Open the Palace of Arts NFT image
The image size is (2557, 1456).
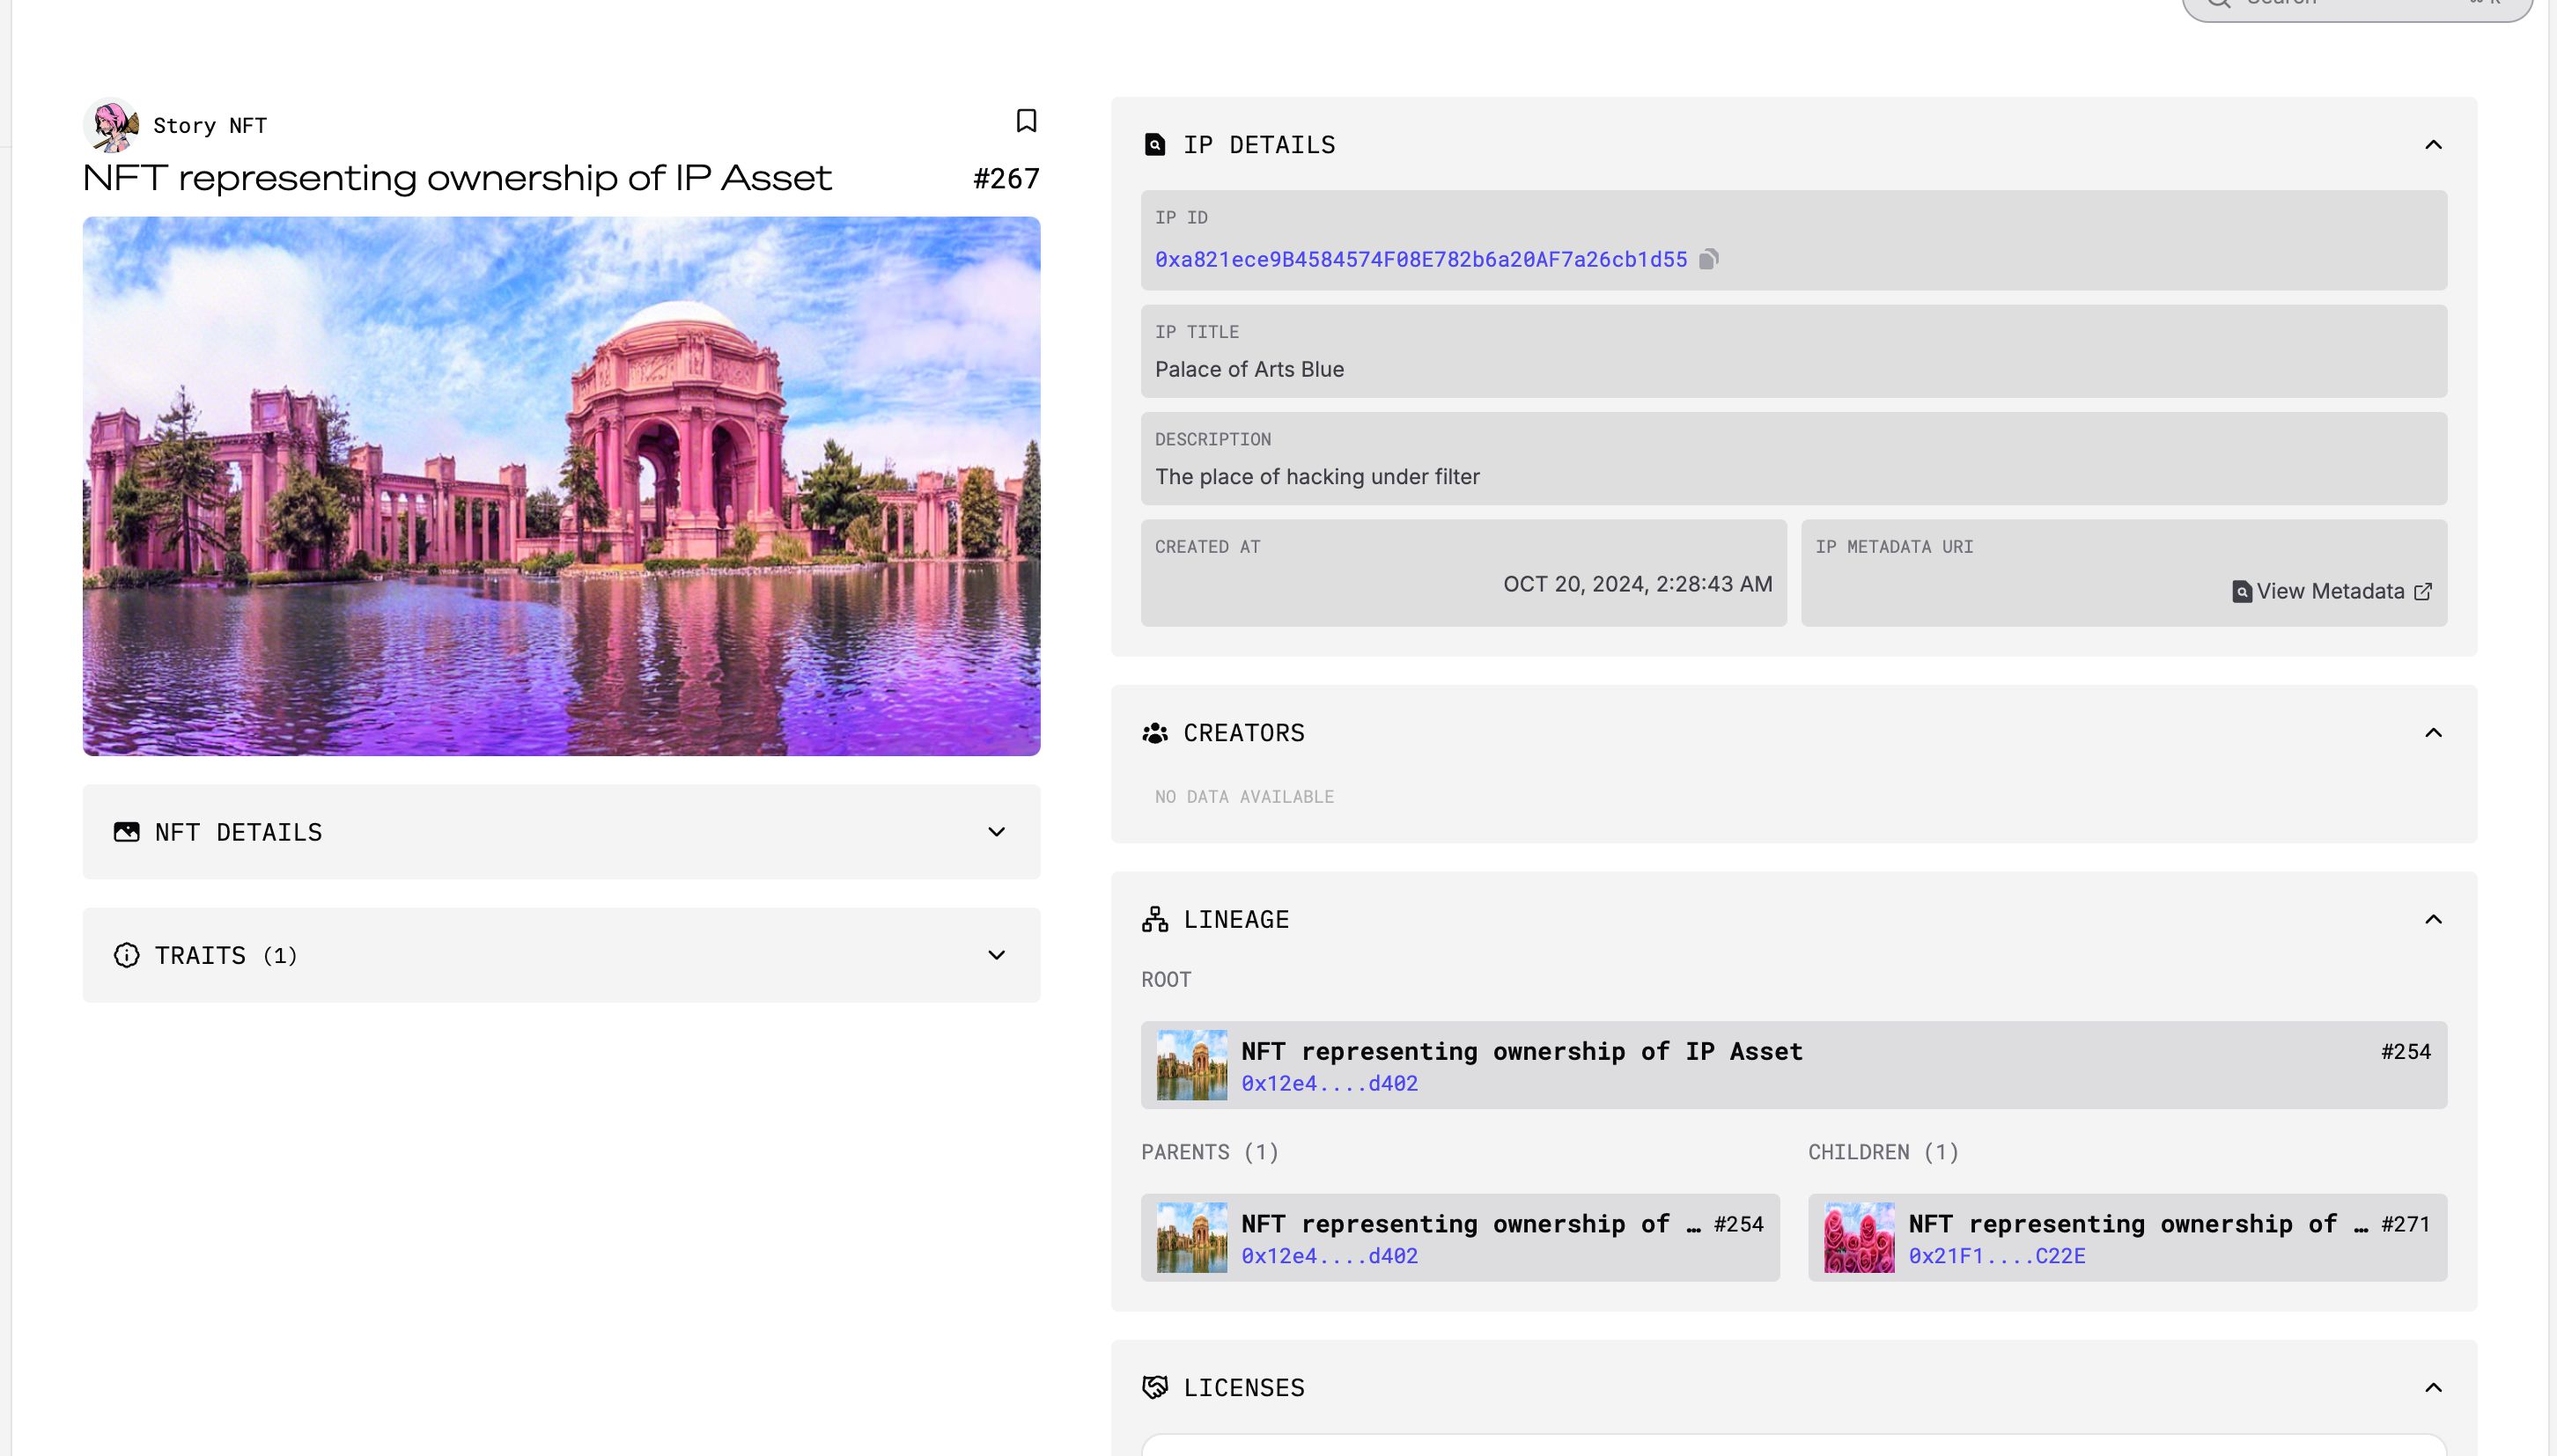[x=561, y=486]
